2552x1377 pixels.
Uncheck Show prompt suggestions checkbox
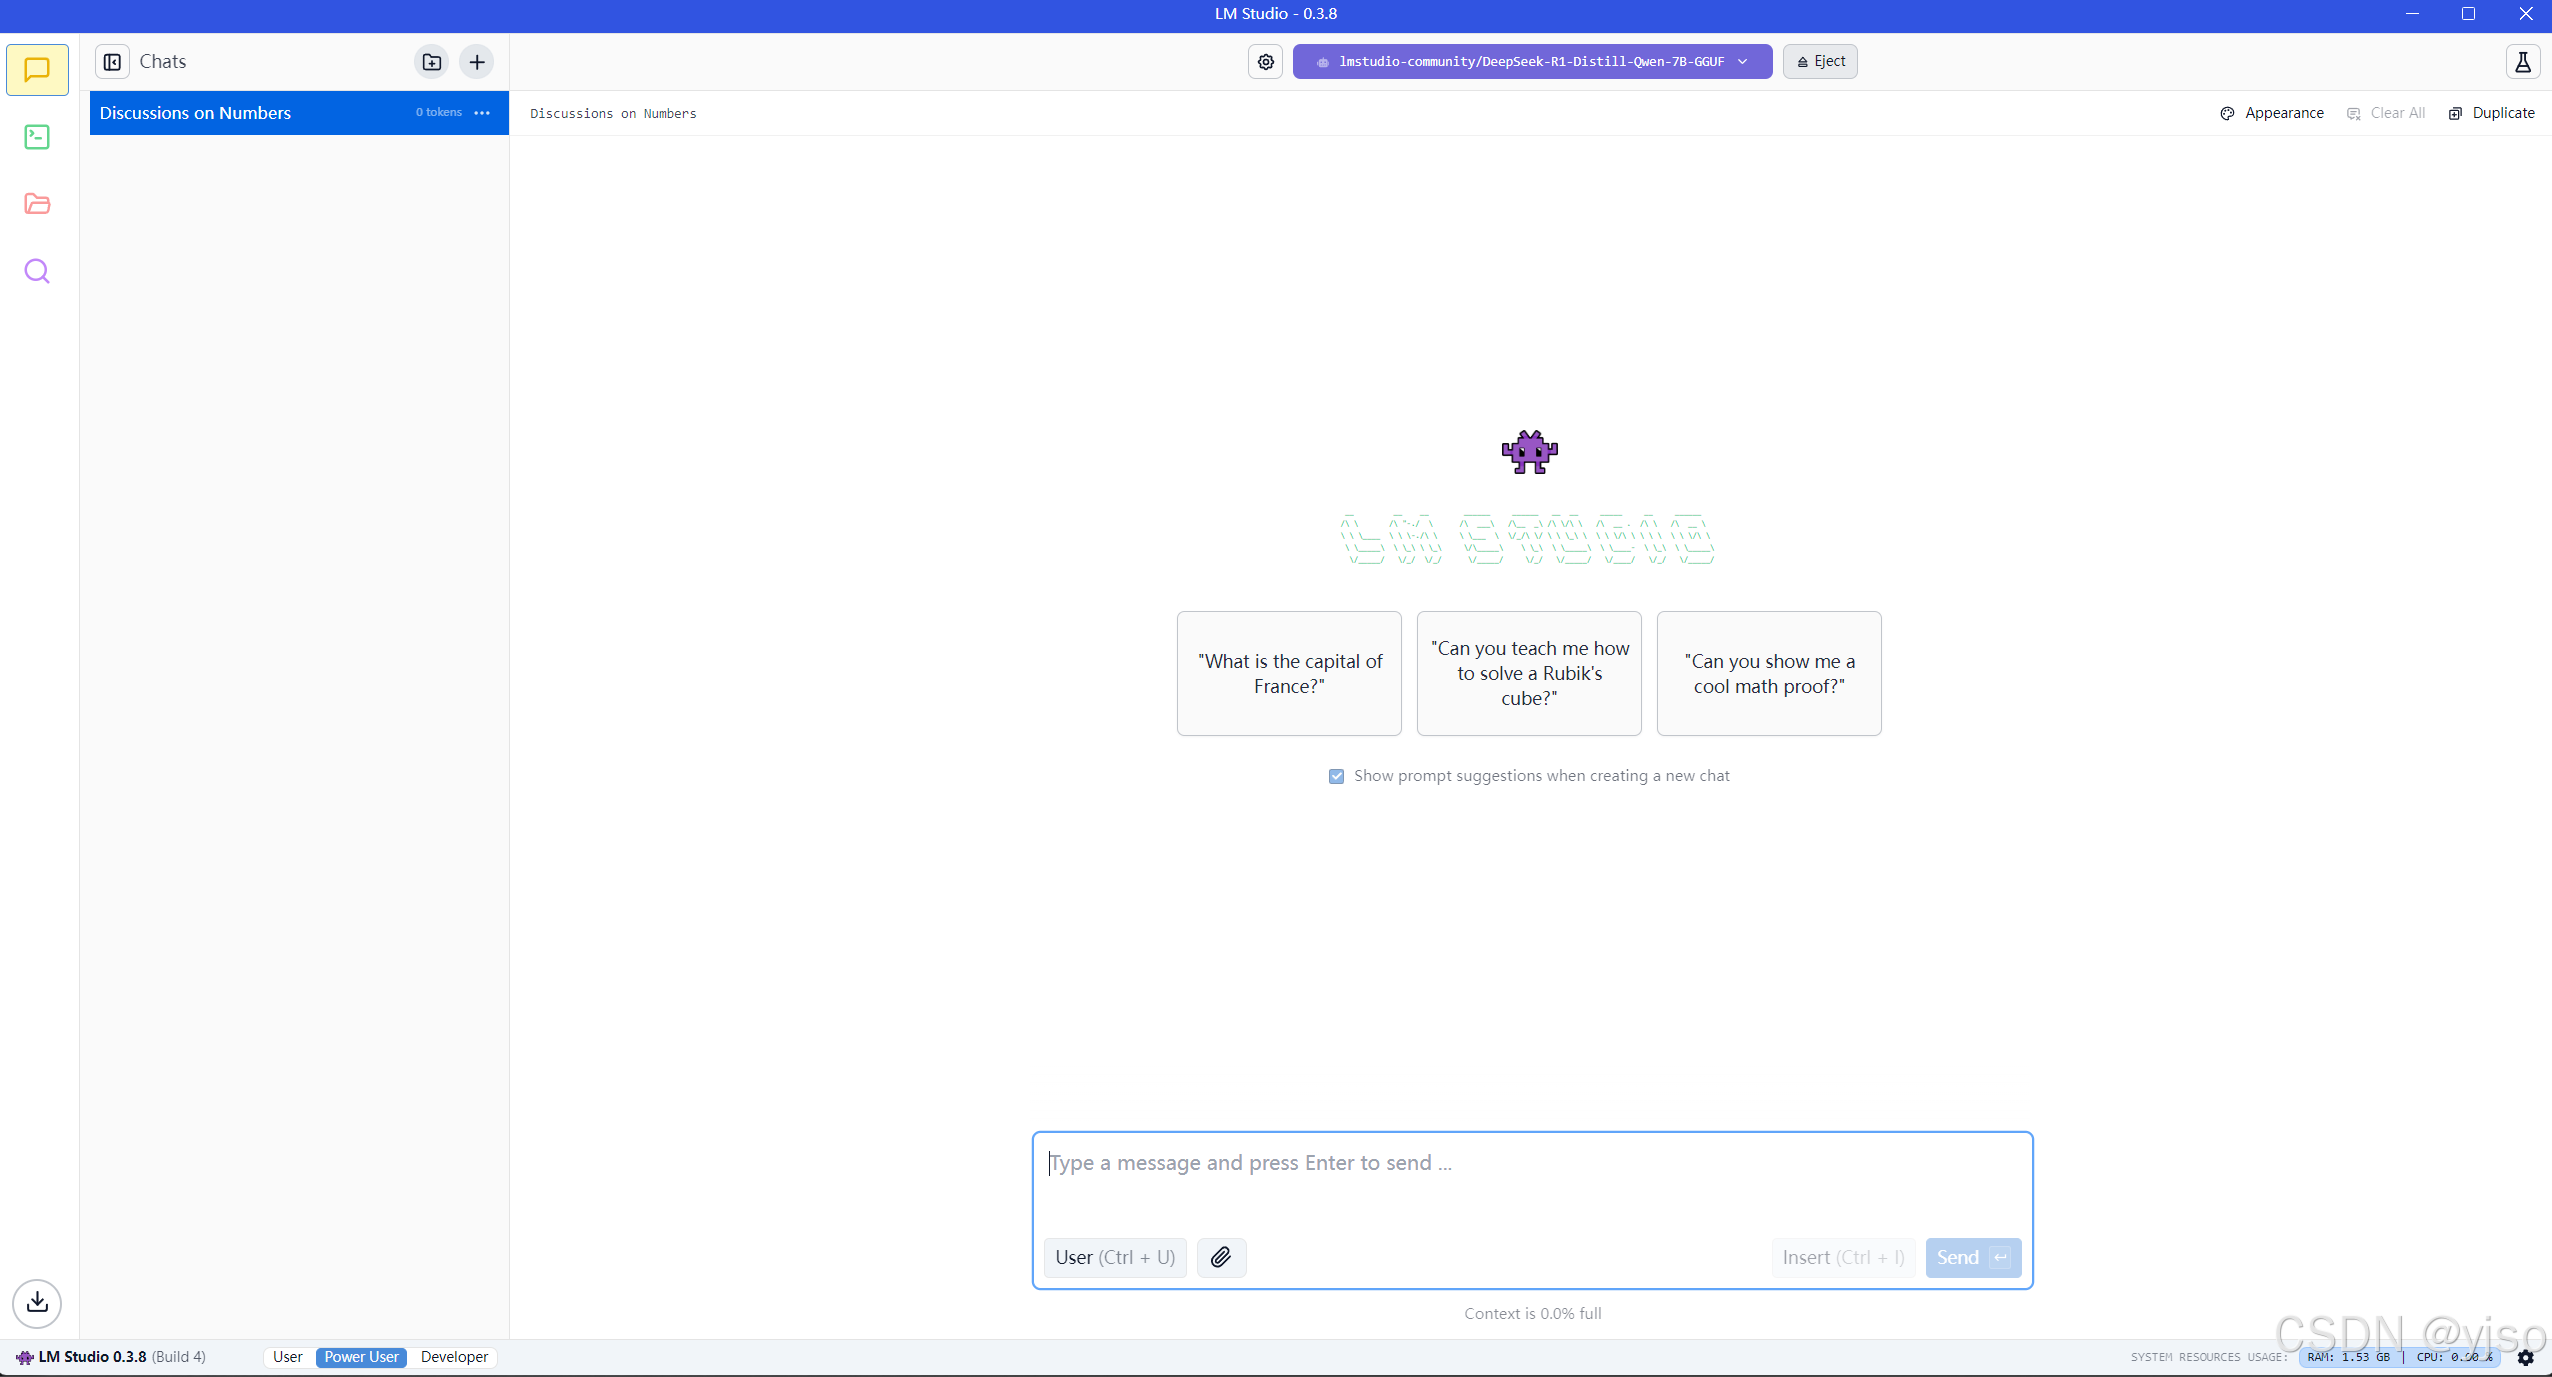click(x=1336, y=776)
